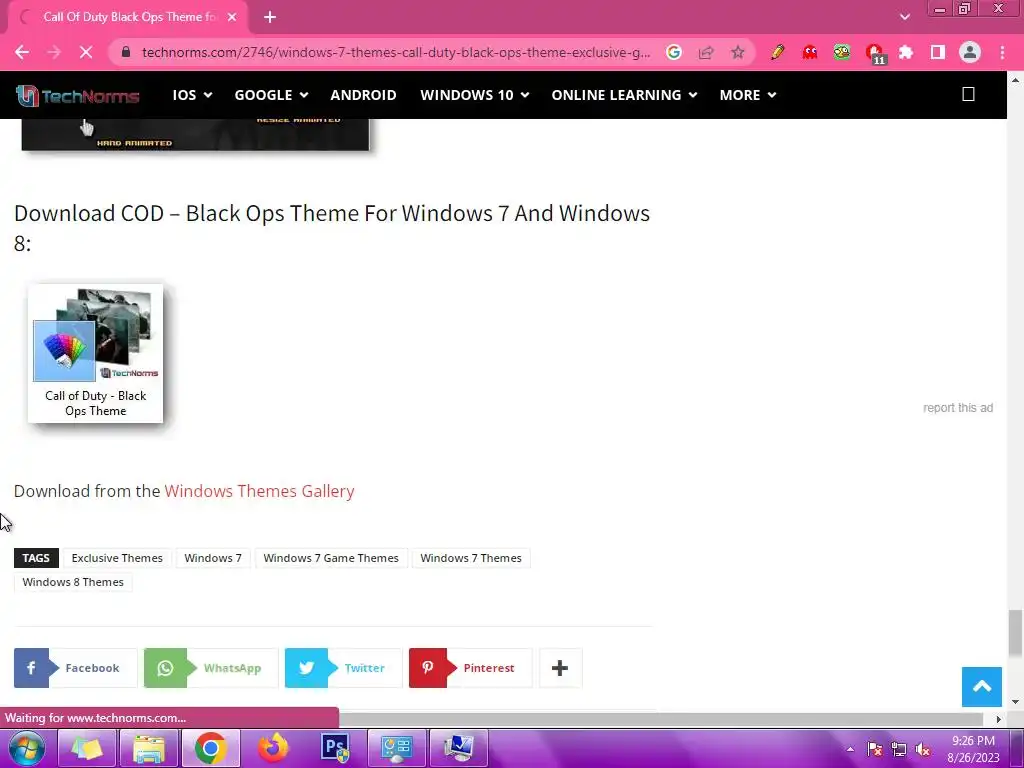Viewport: 1024px width, 768px height.
Task: Stop loading the page
Action: [x=86, y=52]
